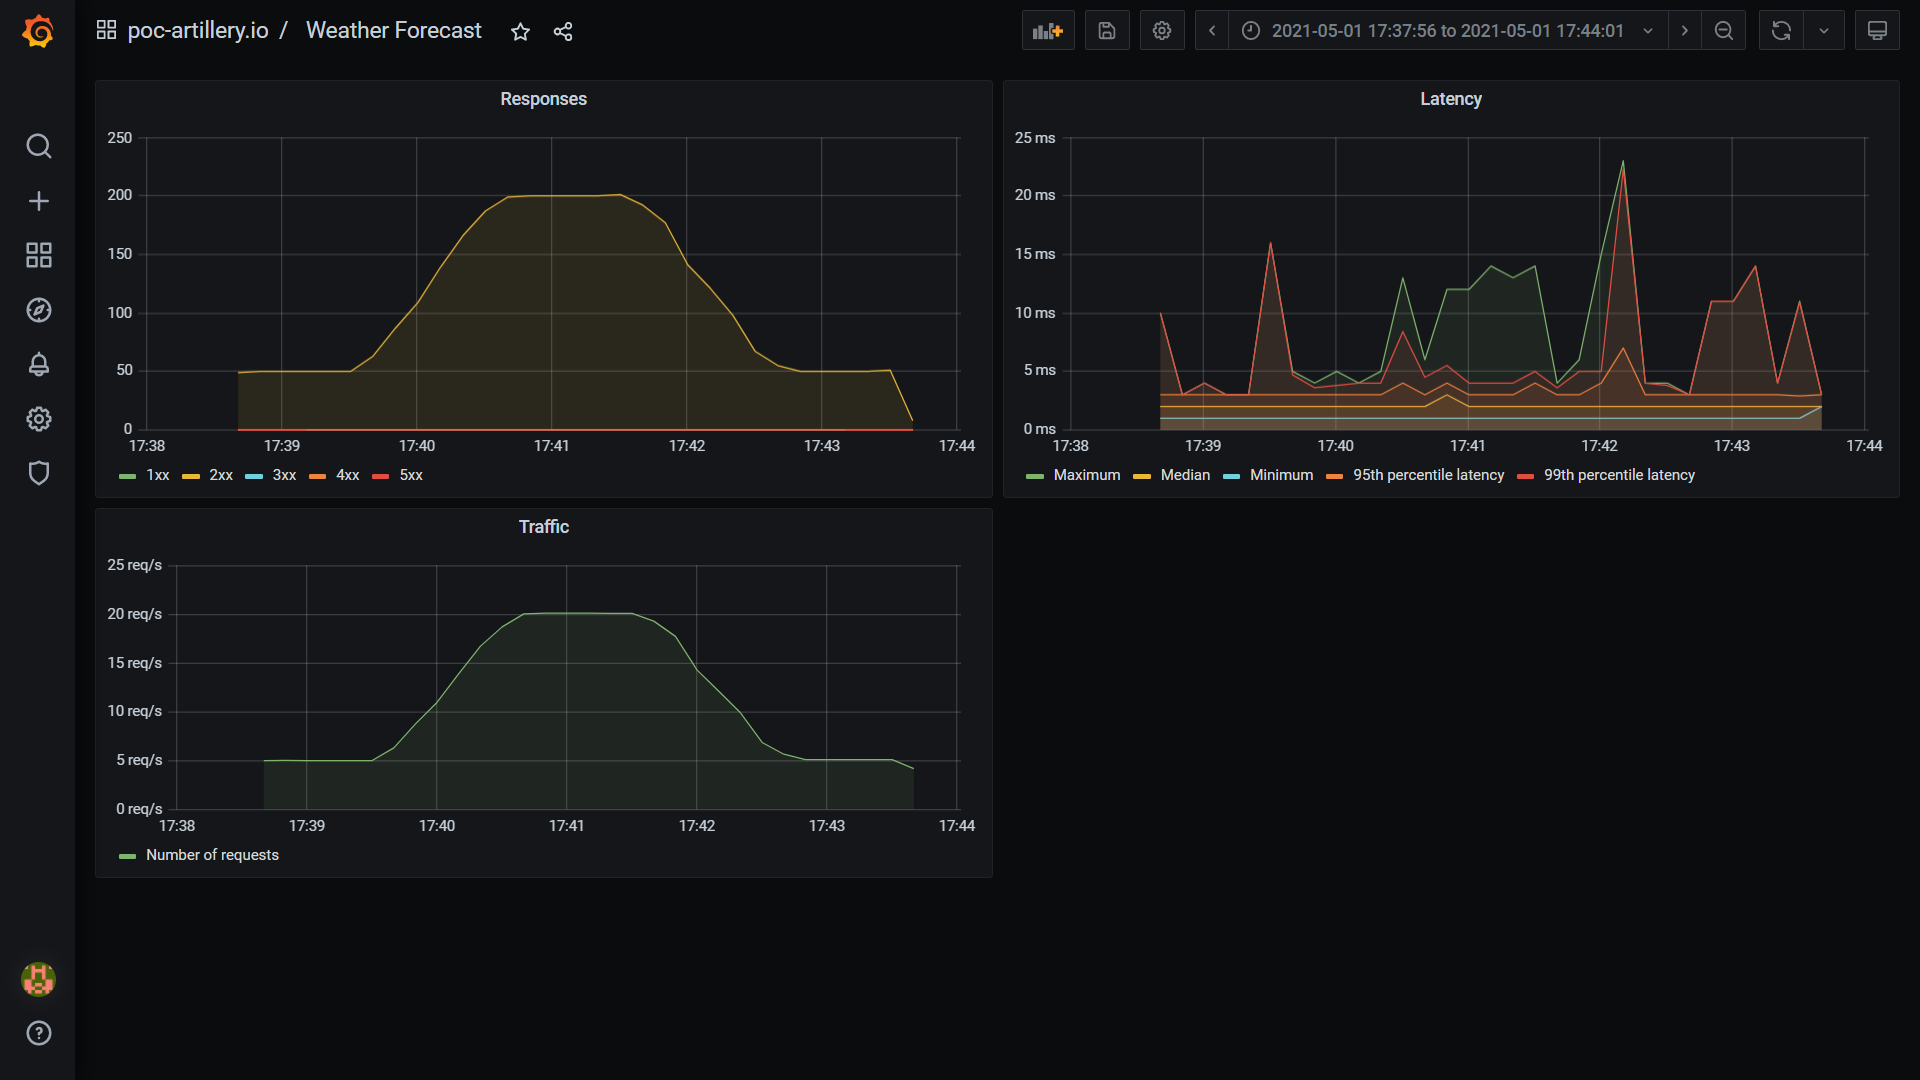Open the search dashboards icon
The width and height of the screenshot is (1920, 1080).
38,146
